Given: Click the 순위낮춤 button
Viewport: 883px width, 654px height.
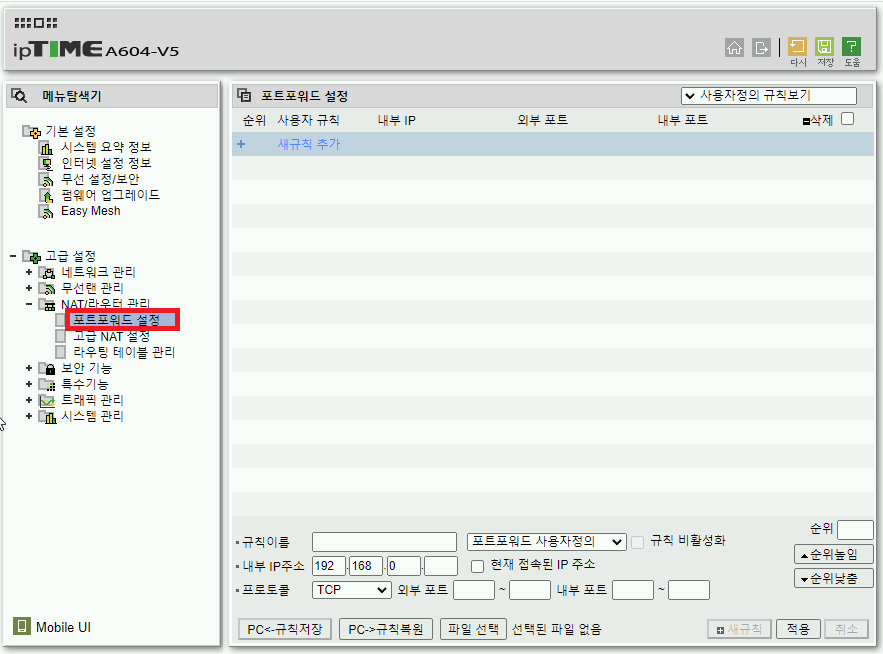Looking at the screenshot, I should [833, 579].
